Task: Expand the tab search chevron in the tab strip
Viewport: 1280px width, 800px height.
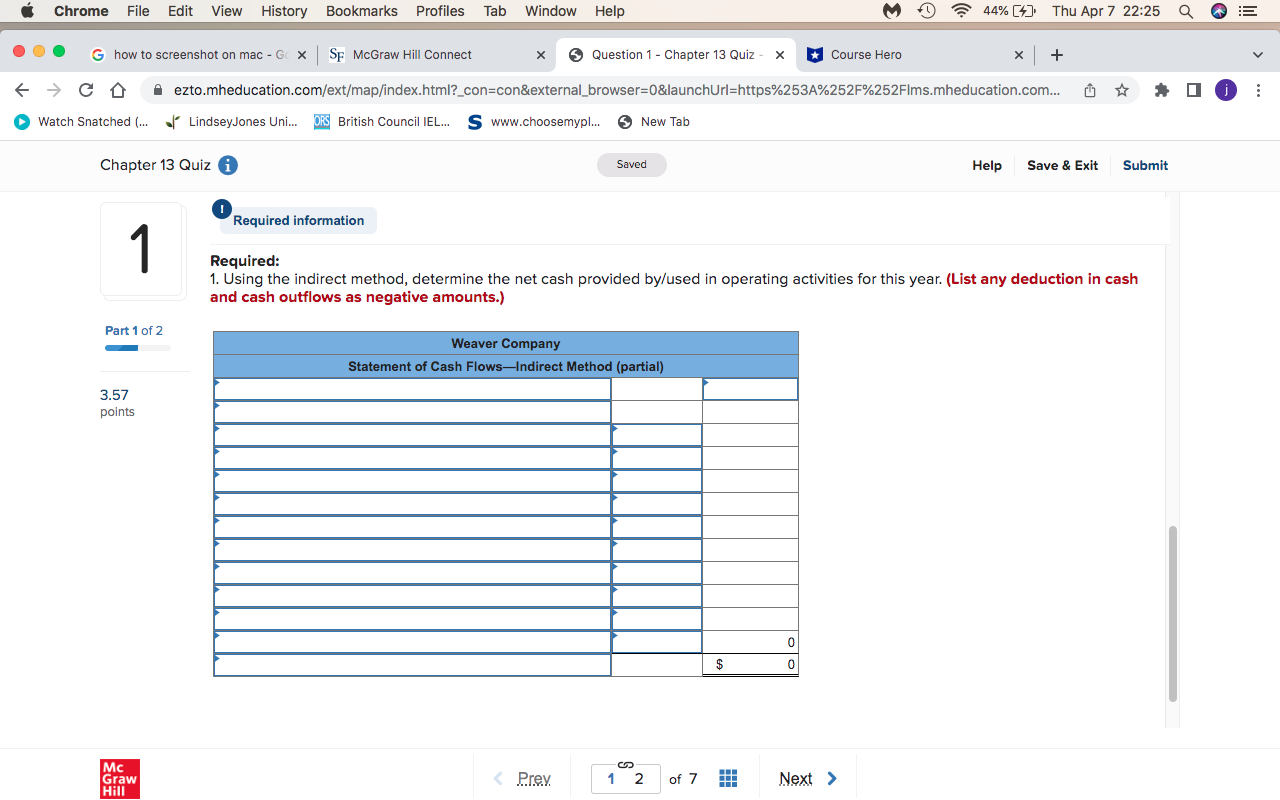Action: click(1258, 55)
